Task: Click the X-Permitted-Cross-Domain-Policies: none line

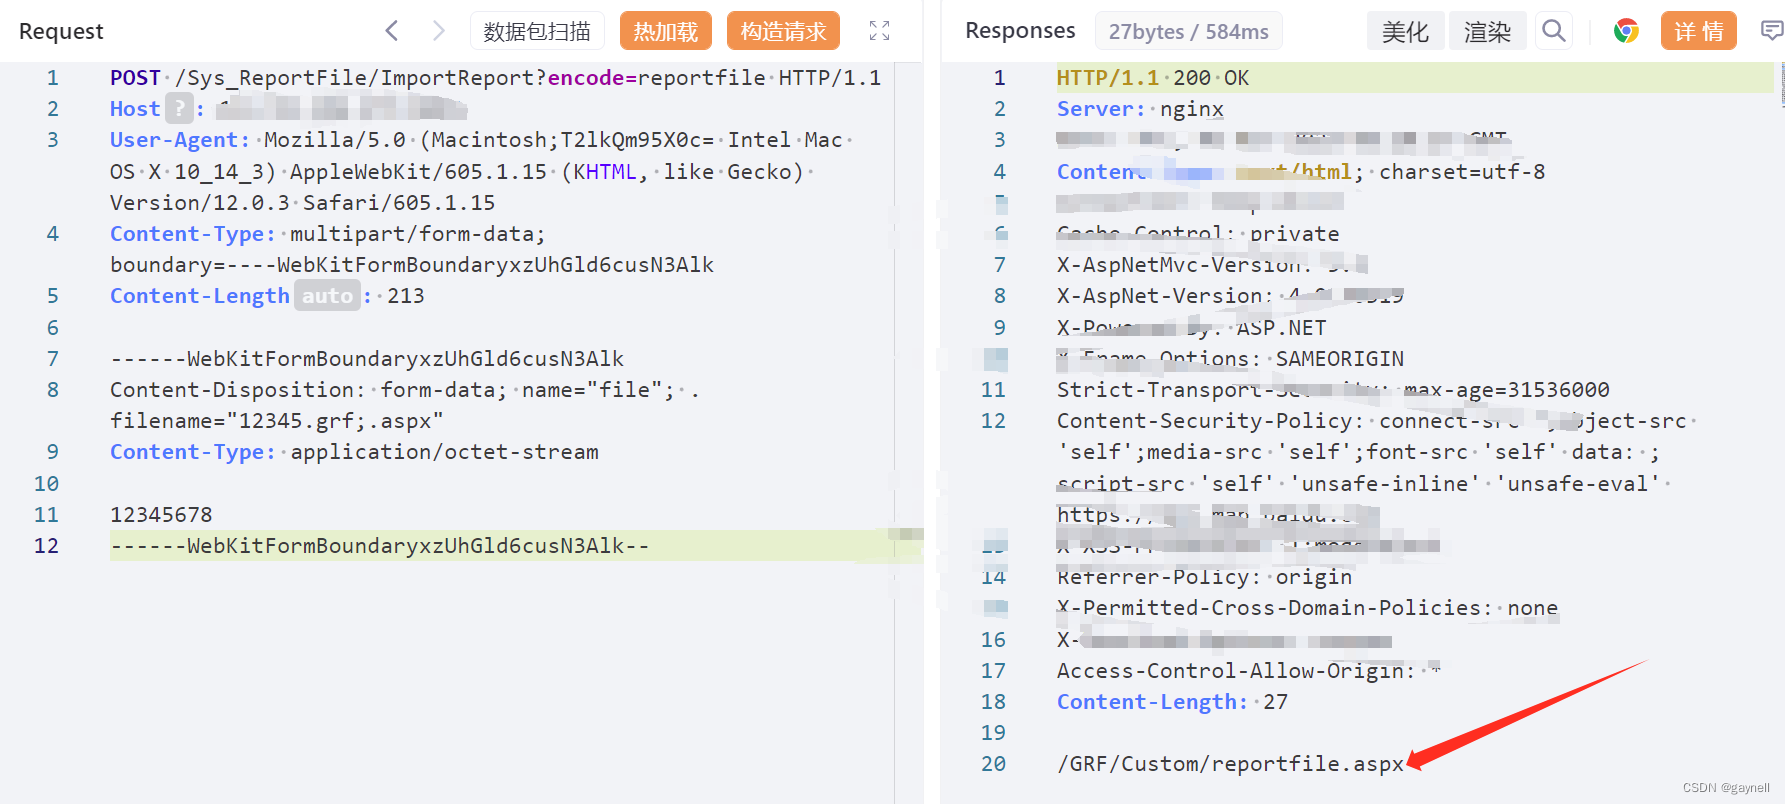Action: point(1307,608)
